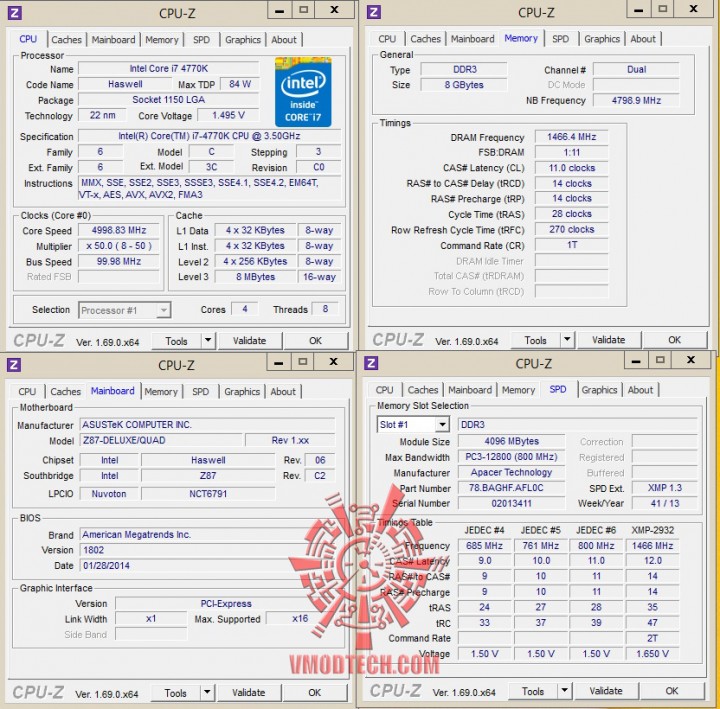The image size is (720, 709).
Task: Click the CPU-Z logo icon in Memory window title bar
Action: (374, 11)
